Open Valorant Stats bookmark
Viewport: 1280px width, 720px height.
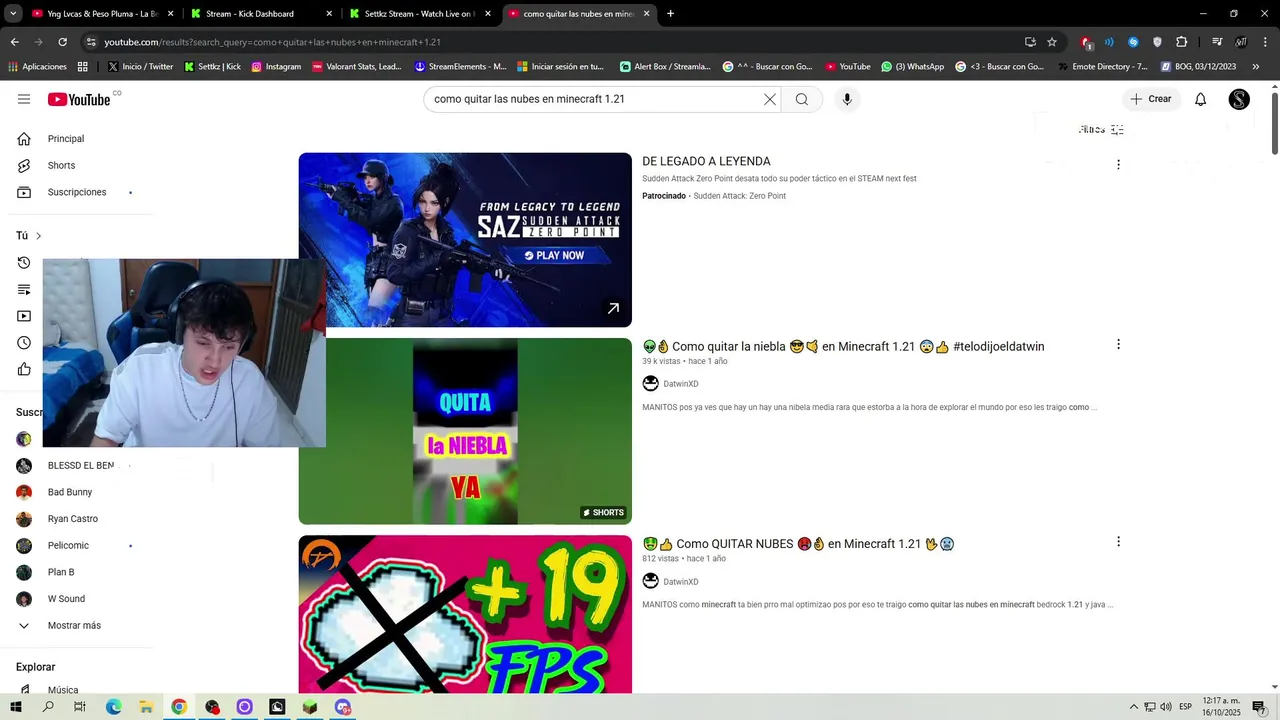point(356,66)
